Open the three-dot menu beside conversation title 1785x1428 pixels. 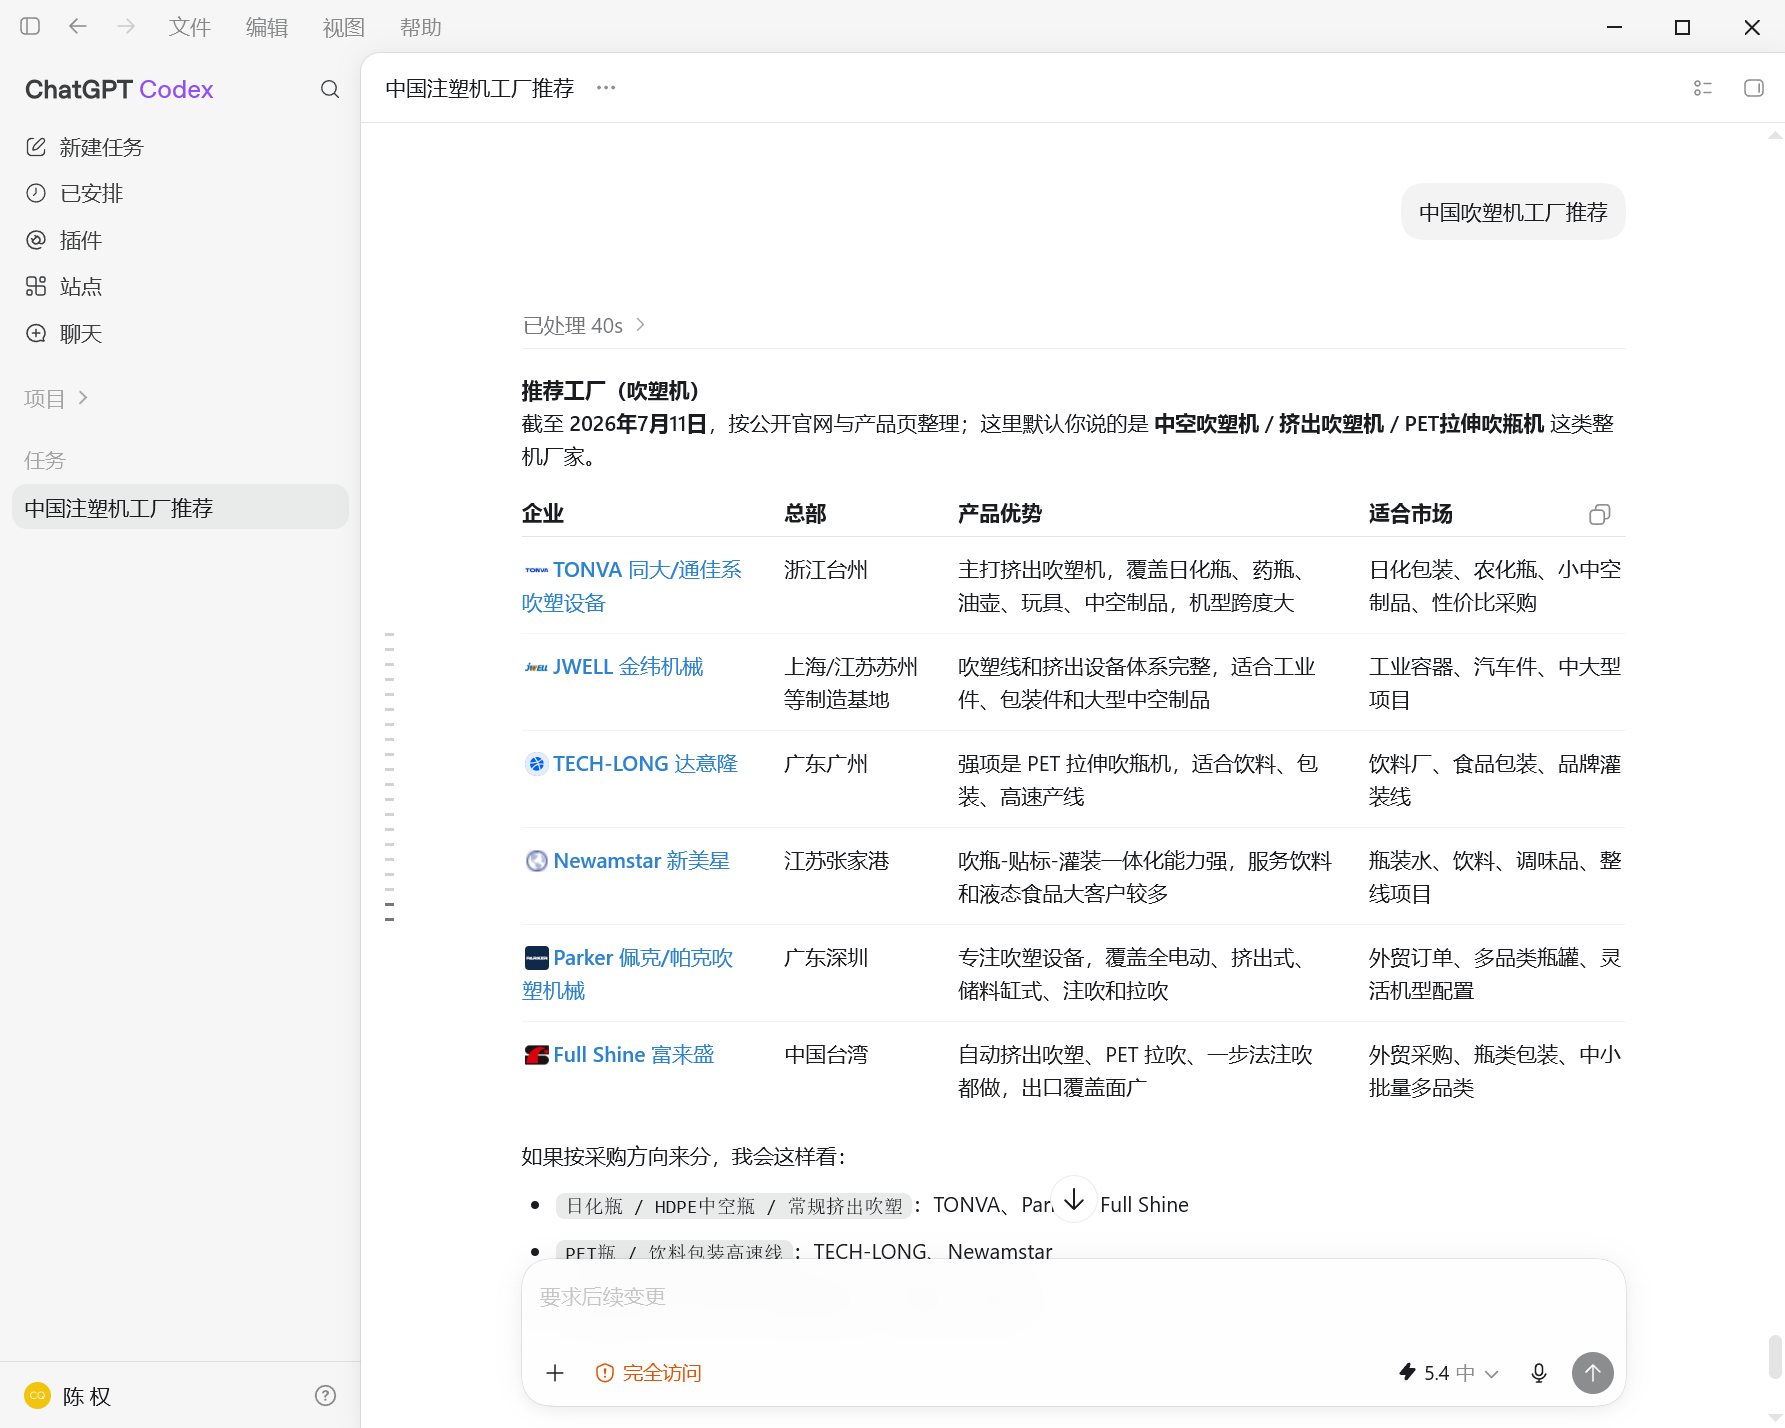pos(606,88)
